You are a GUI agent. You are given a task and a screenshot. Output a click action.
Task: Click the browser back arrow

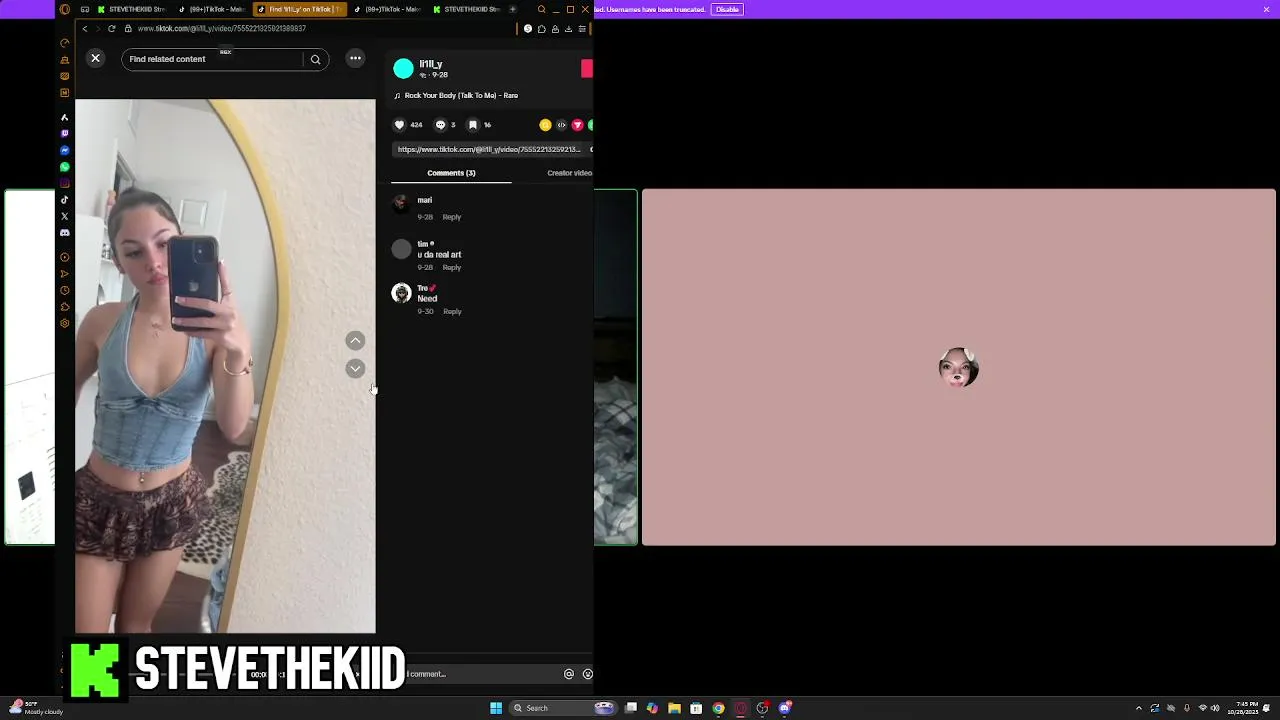(85, 29)
